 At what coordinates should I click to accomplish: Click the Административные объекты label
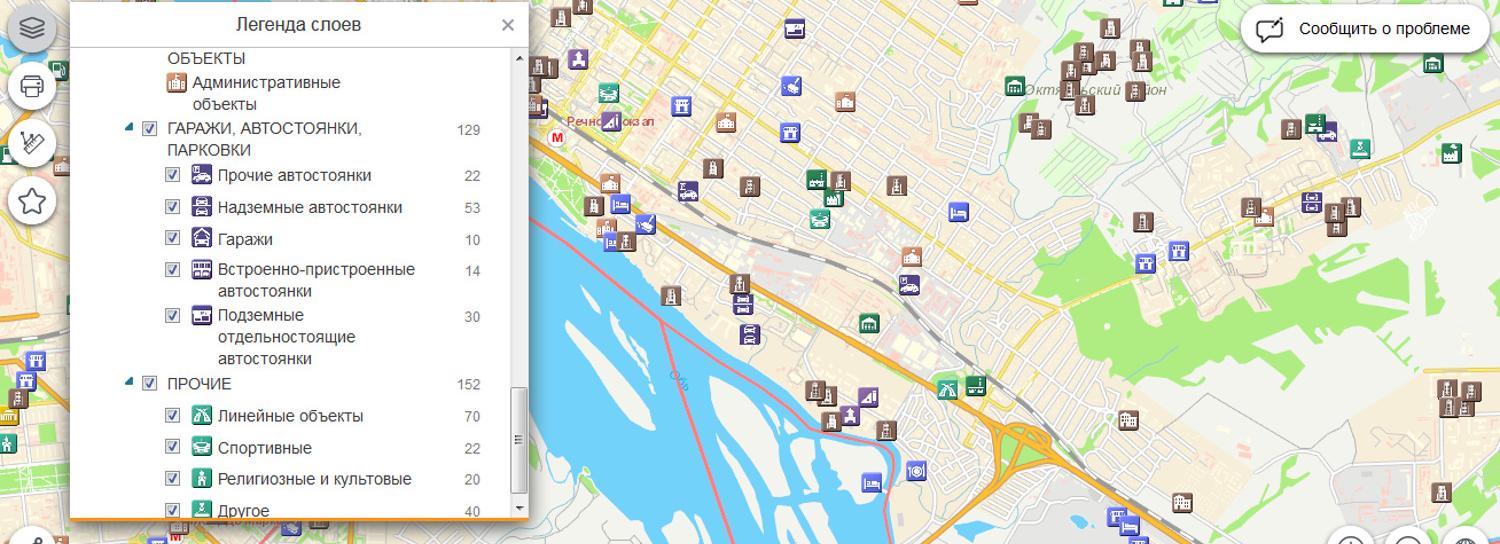[267, 93]
